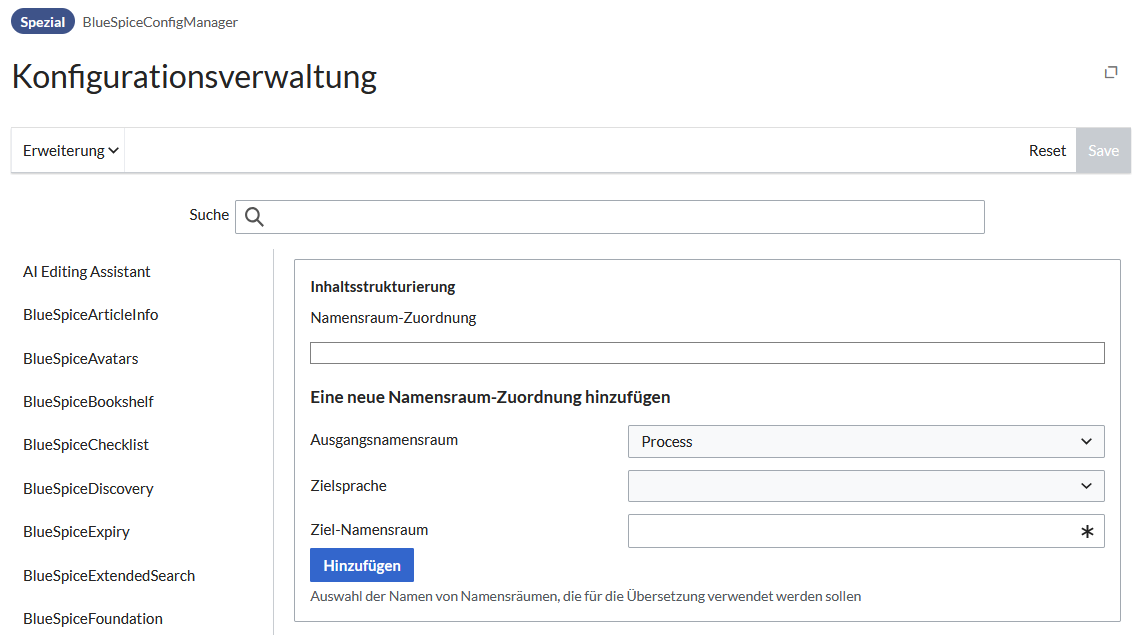Click the Suche search input field
1137x635 pixels.
[x=610, y=217]
